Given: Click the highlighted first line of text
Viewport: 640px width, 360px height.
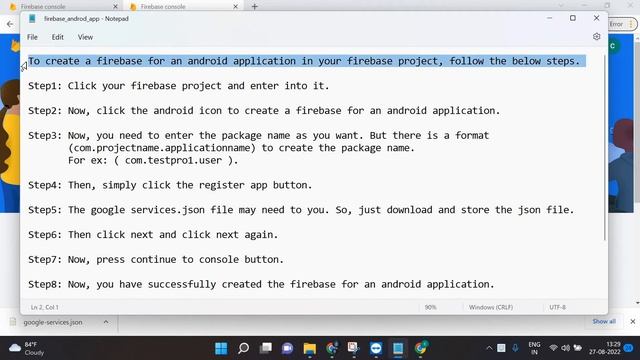Looking at the screenshot, I should pos(304,61).
